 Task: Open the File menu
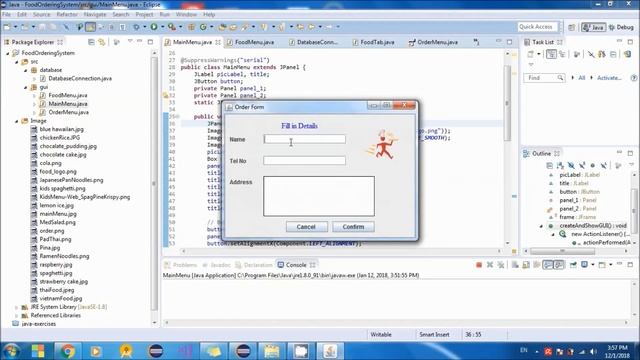7,14
